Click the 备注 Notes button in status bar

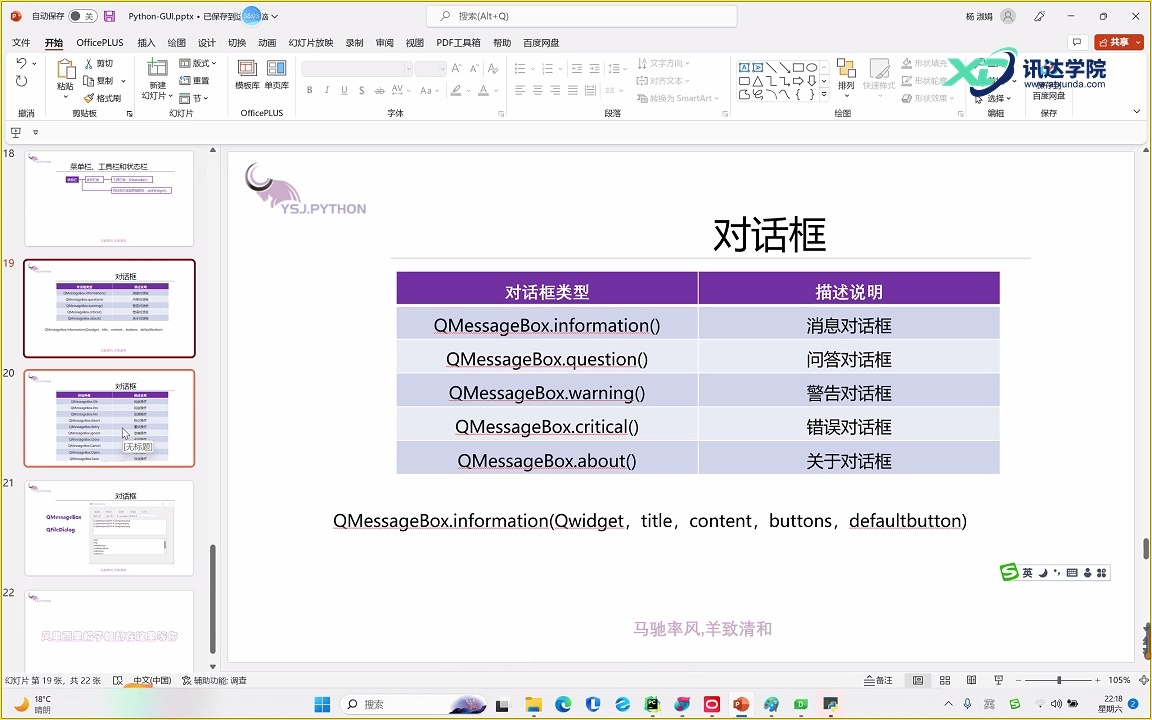click(877, 680)
